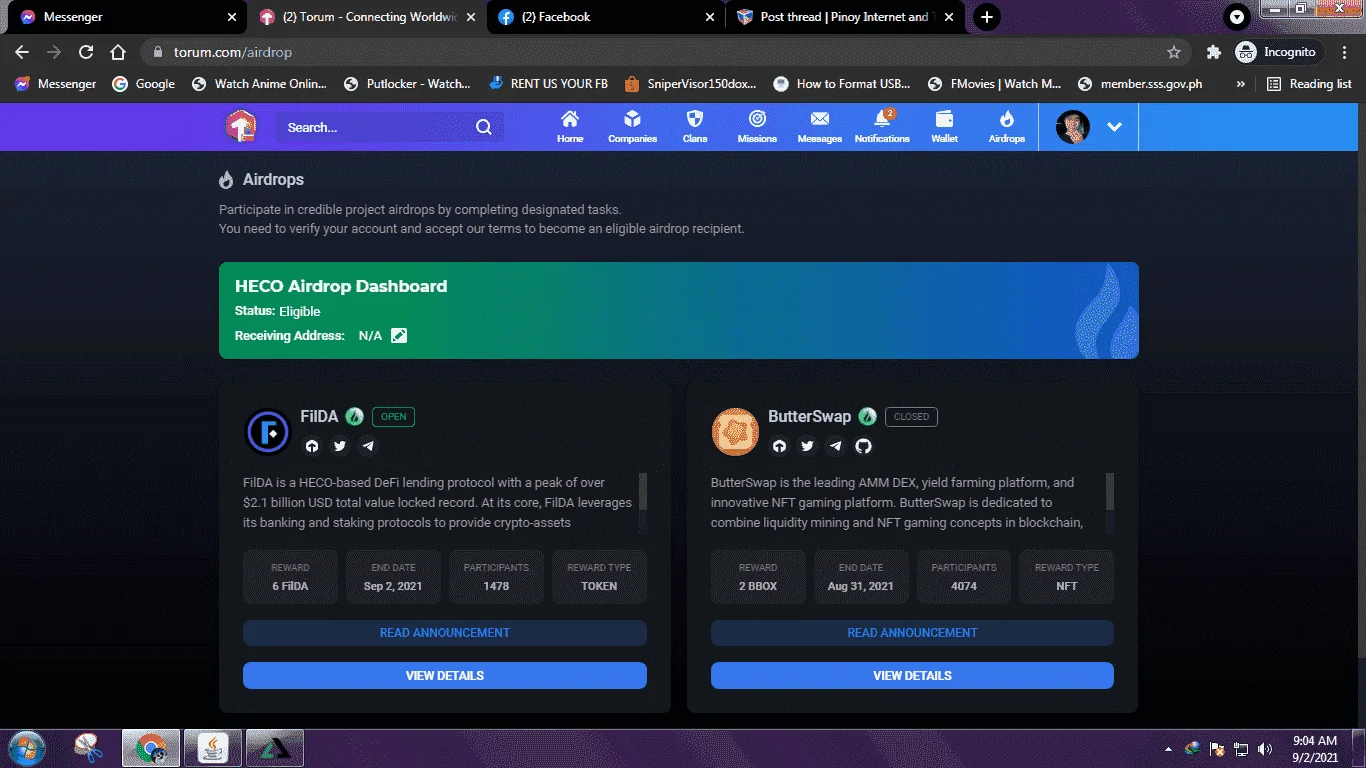Open the Reading list

pyautogui.click(x=1309, y=84)
